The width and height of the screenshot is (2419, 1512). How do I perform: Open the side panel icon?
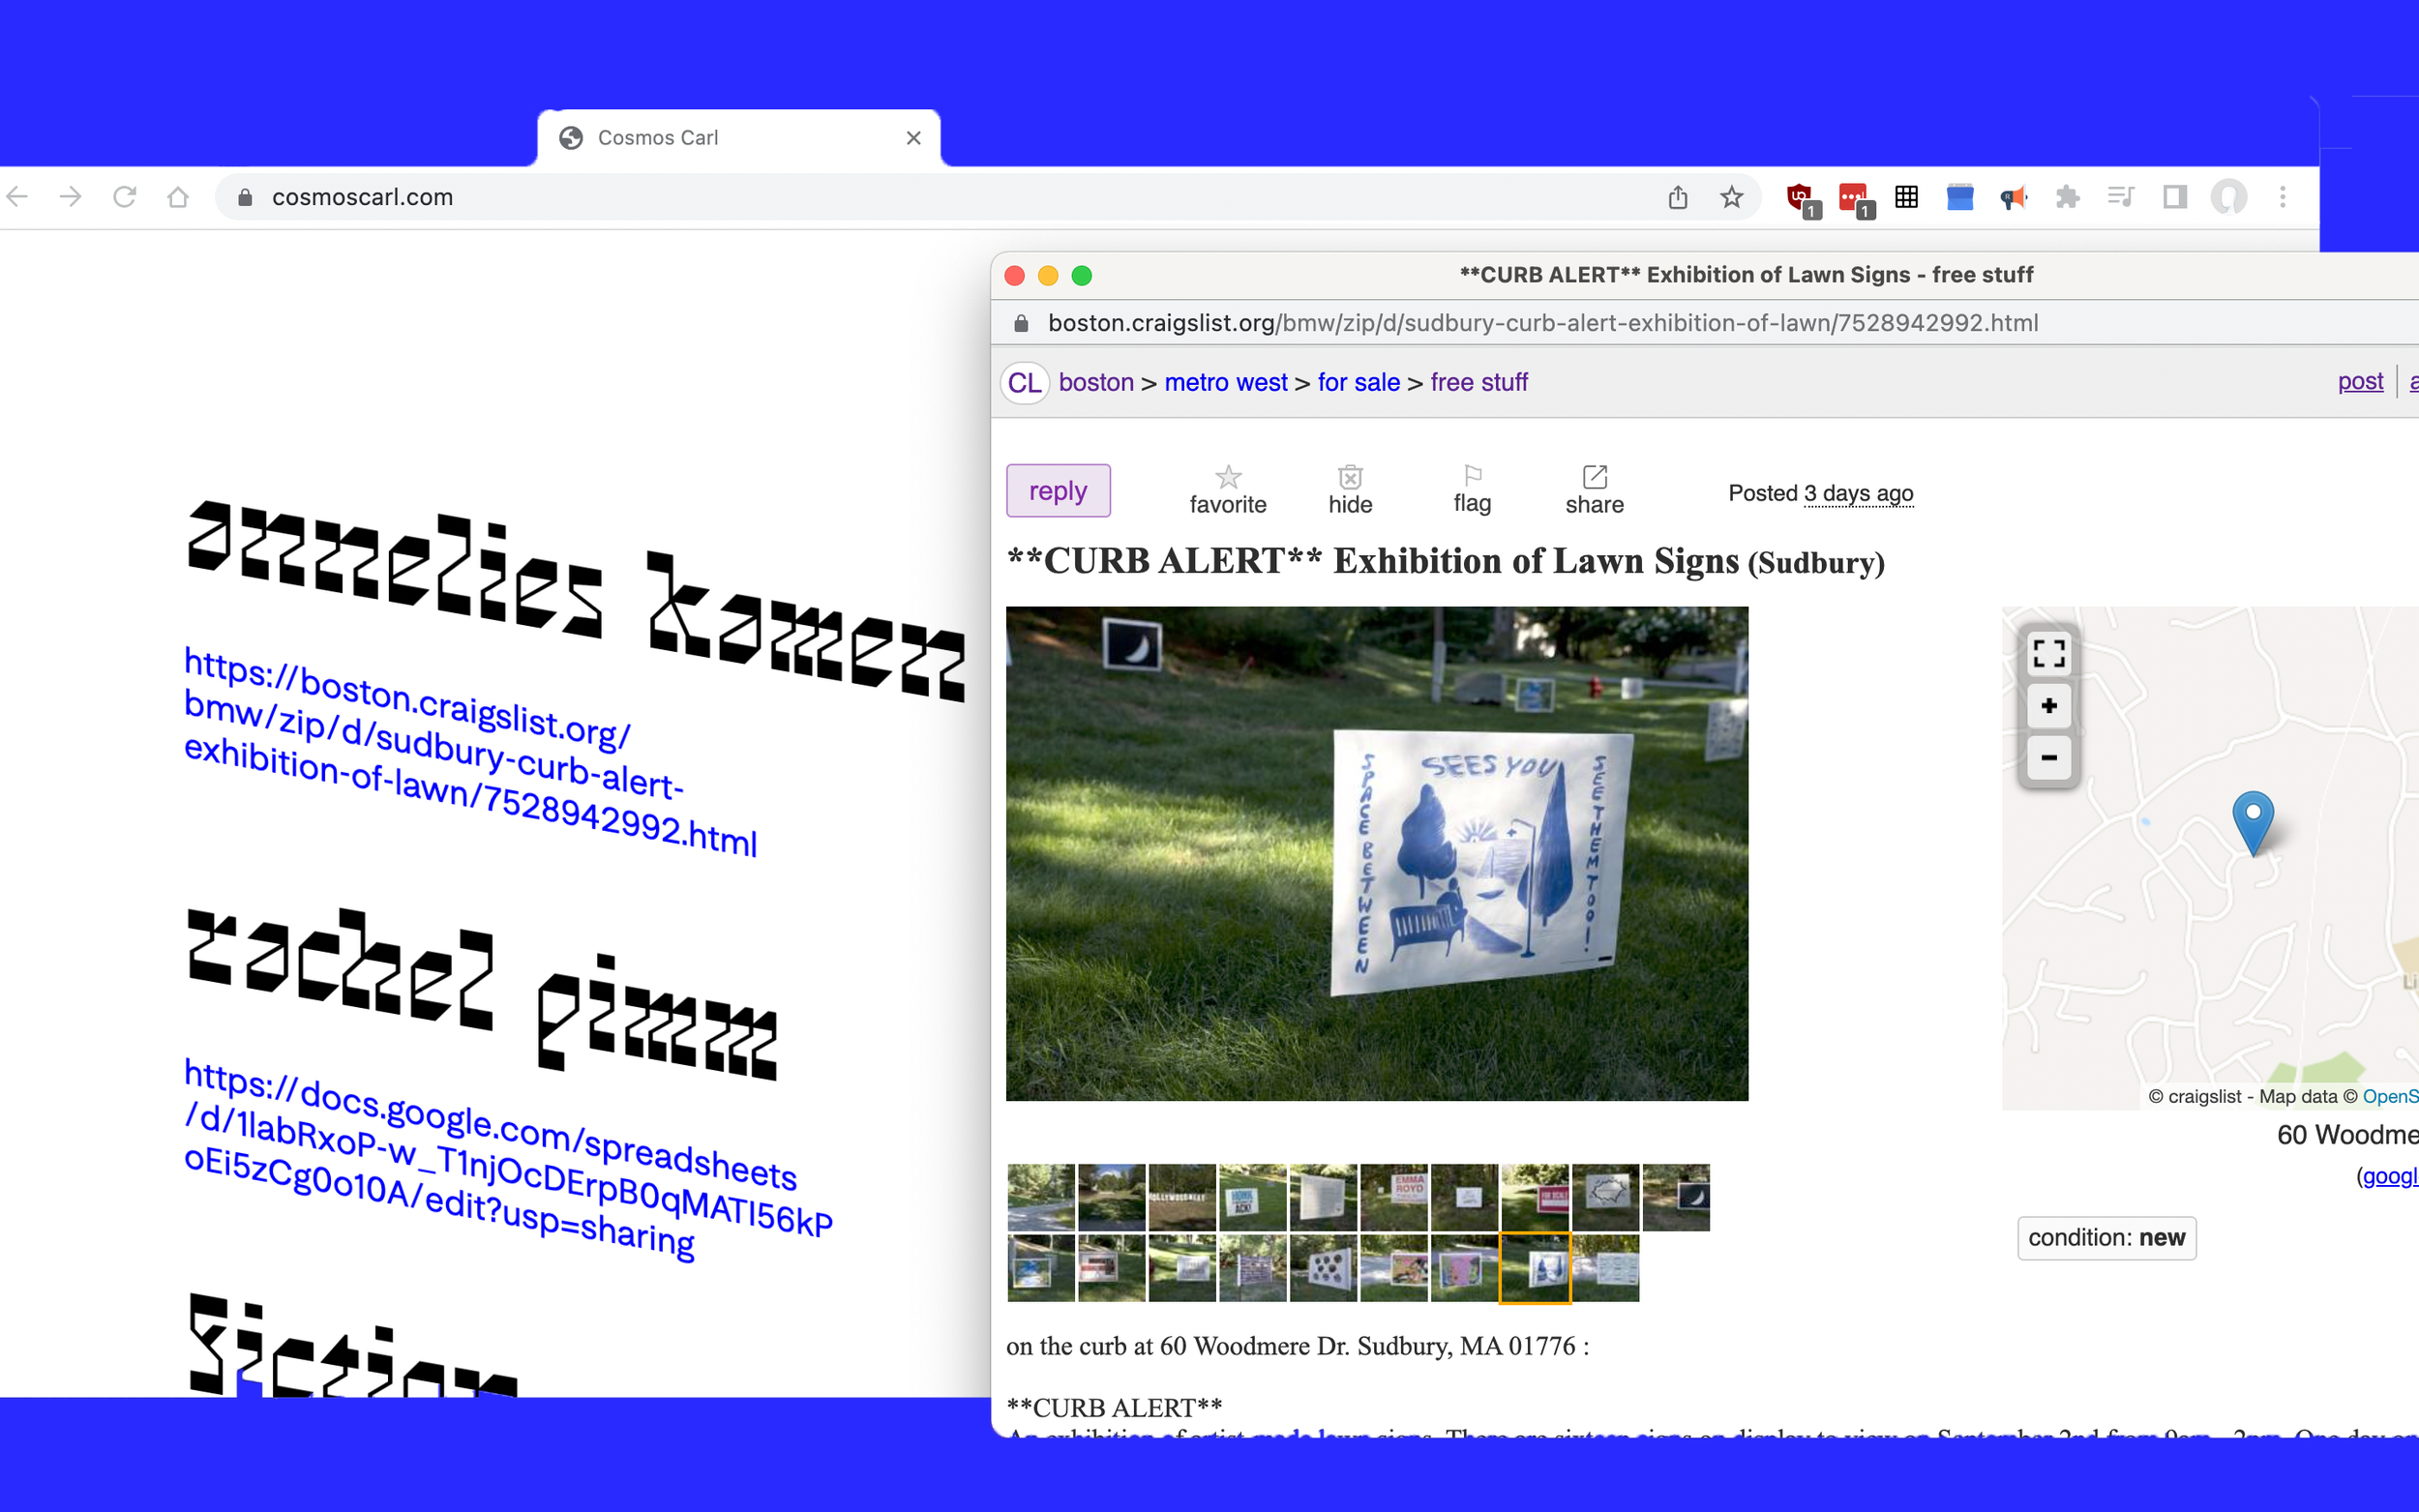click(2175, 197)
